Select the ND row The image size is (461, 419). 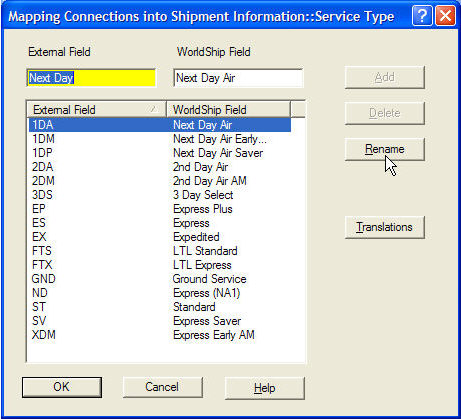(160, 293)
